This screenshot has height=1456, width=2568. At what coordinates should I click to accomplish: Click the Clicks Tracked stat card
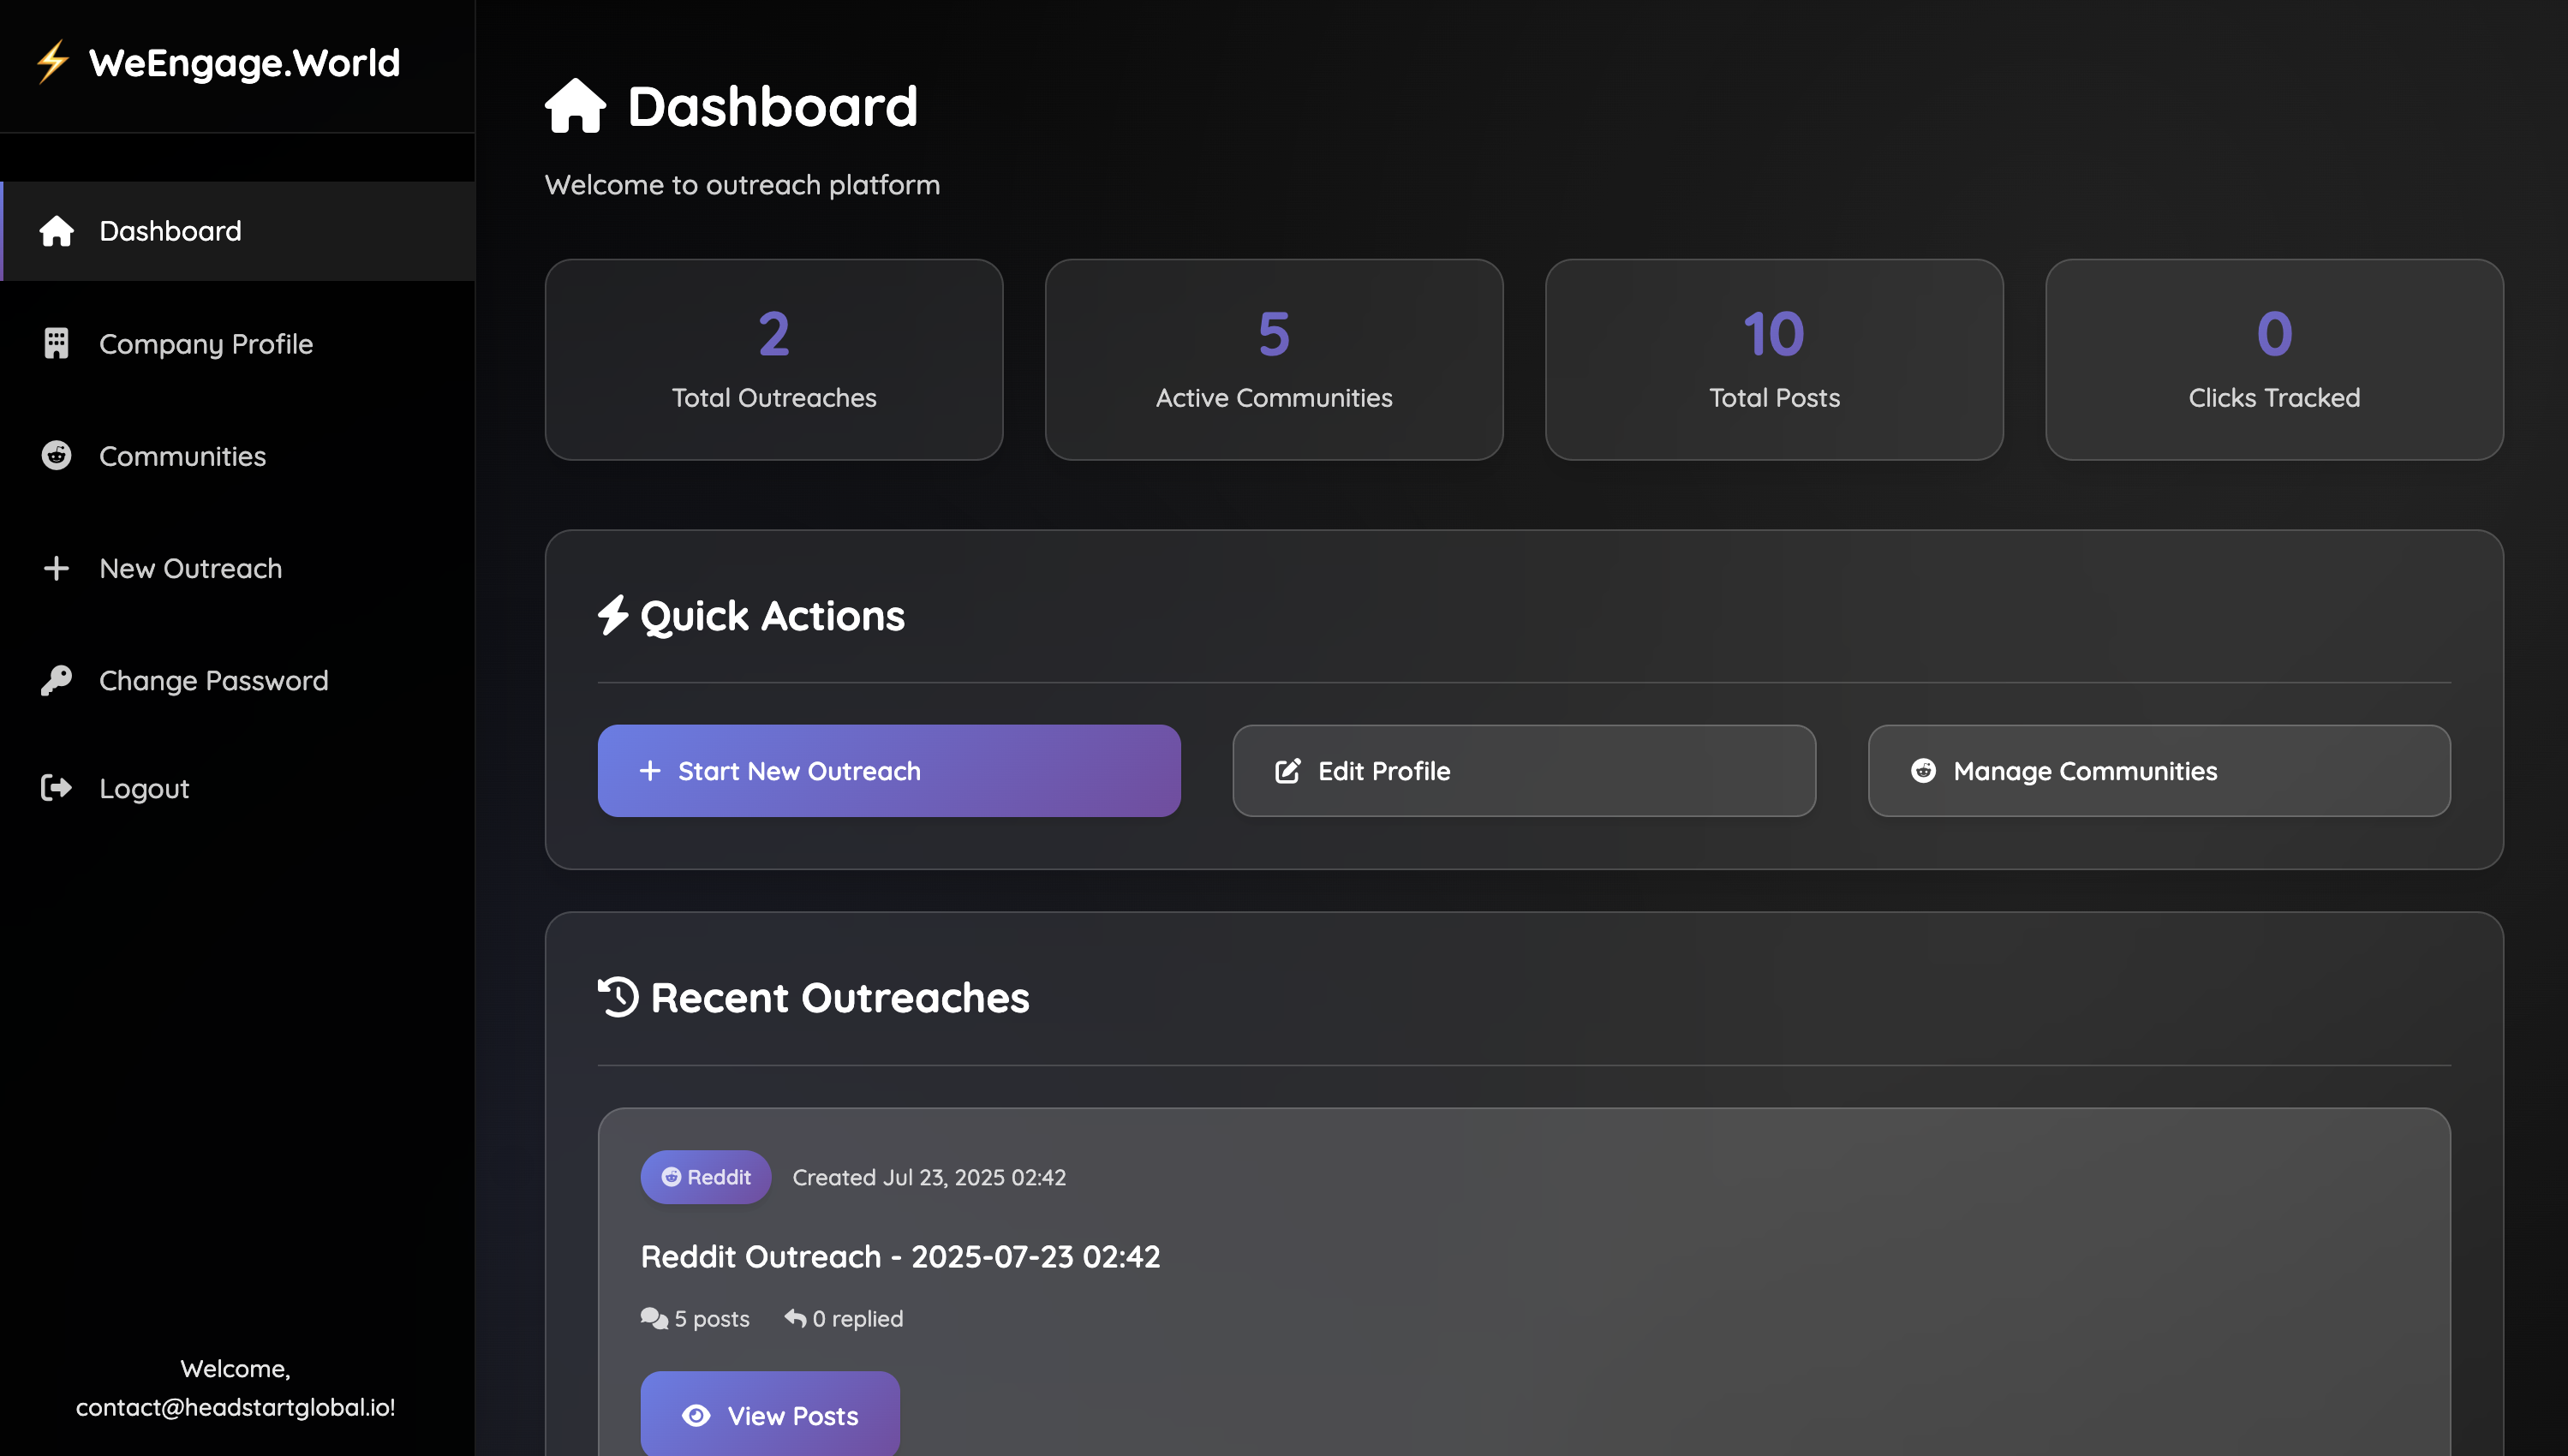tap(2274, 360)
